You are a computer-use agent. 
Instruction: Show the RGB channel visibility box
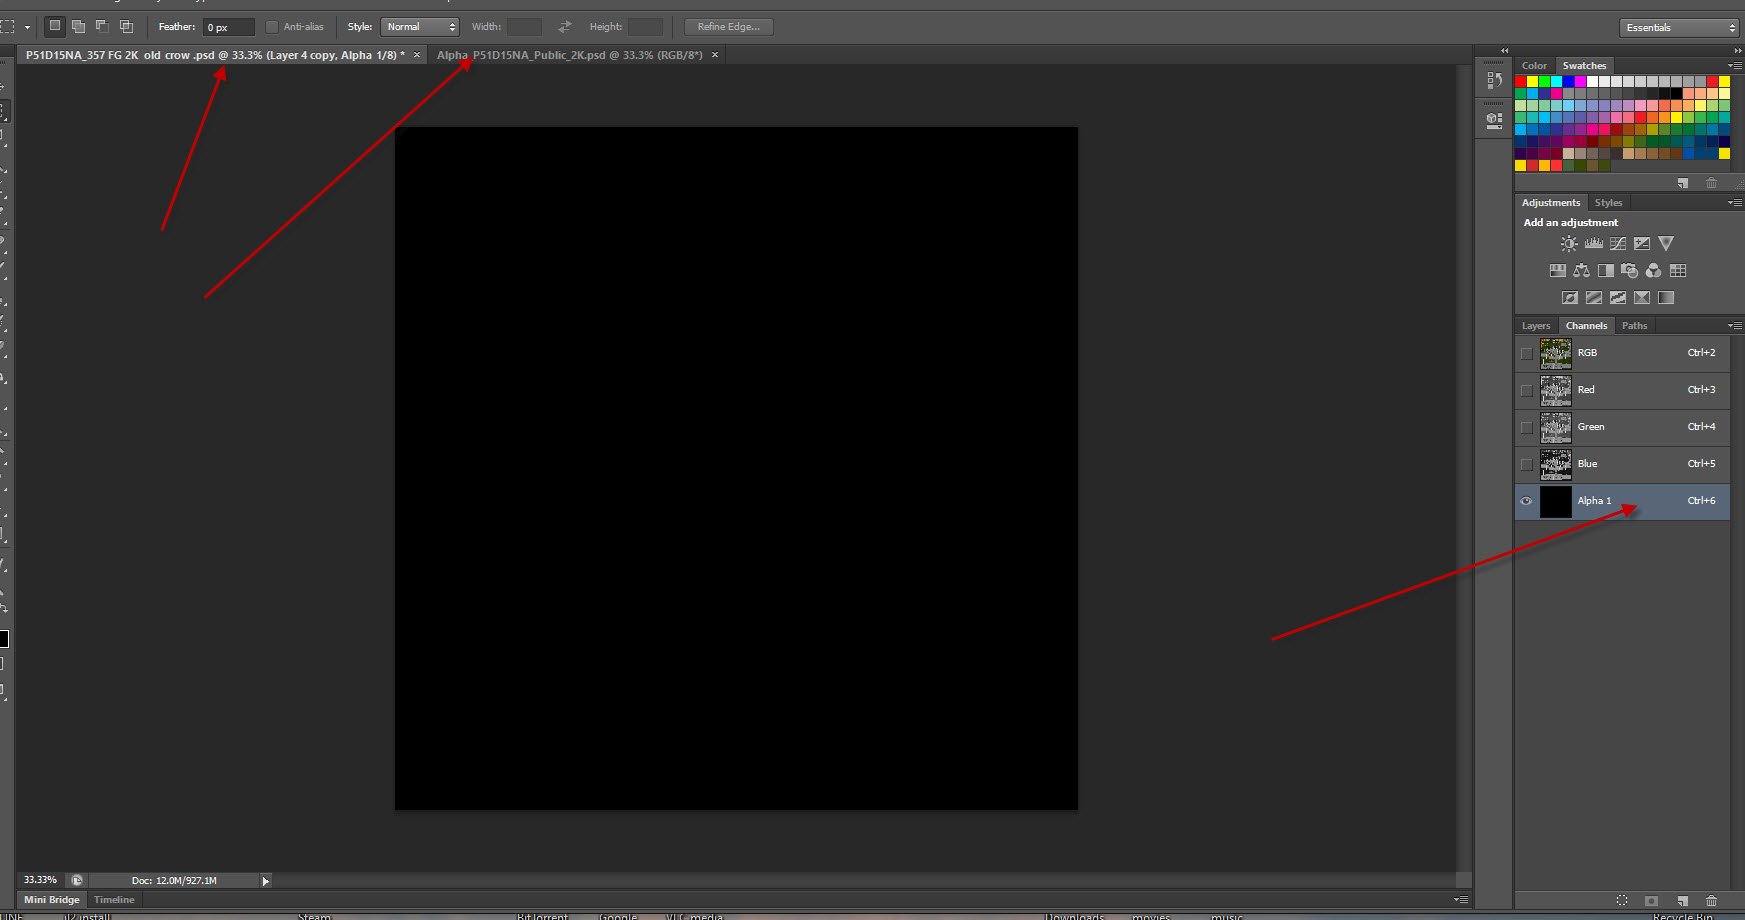tap(1526, 353)
